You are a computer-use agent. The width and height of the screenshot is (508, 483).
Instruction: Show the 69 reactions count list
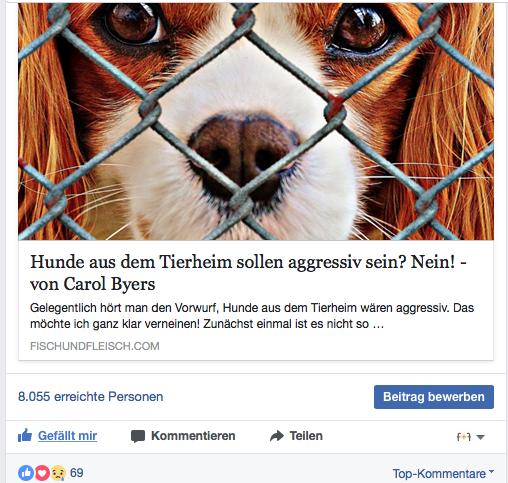click(77, 473)
